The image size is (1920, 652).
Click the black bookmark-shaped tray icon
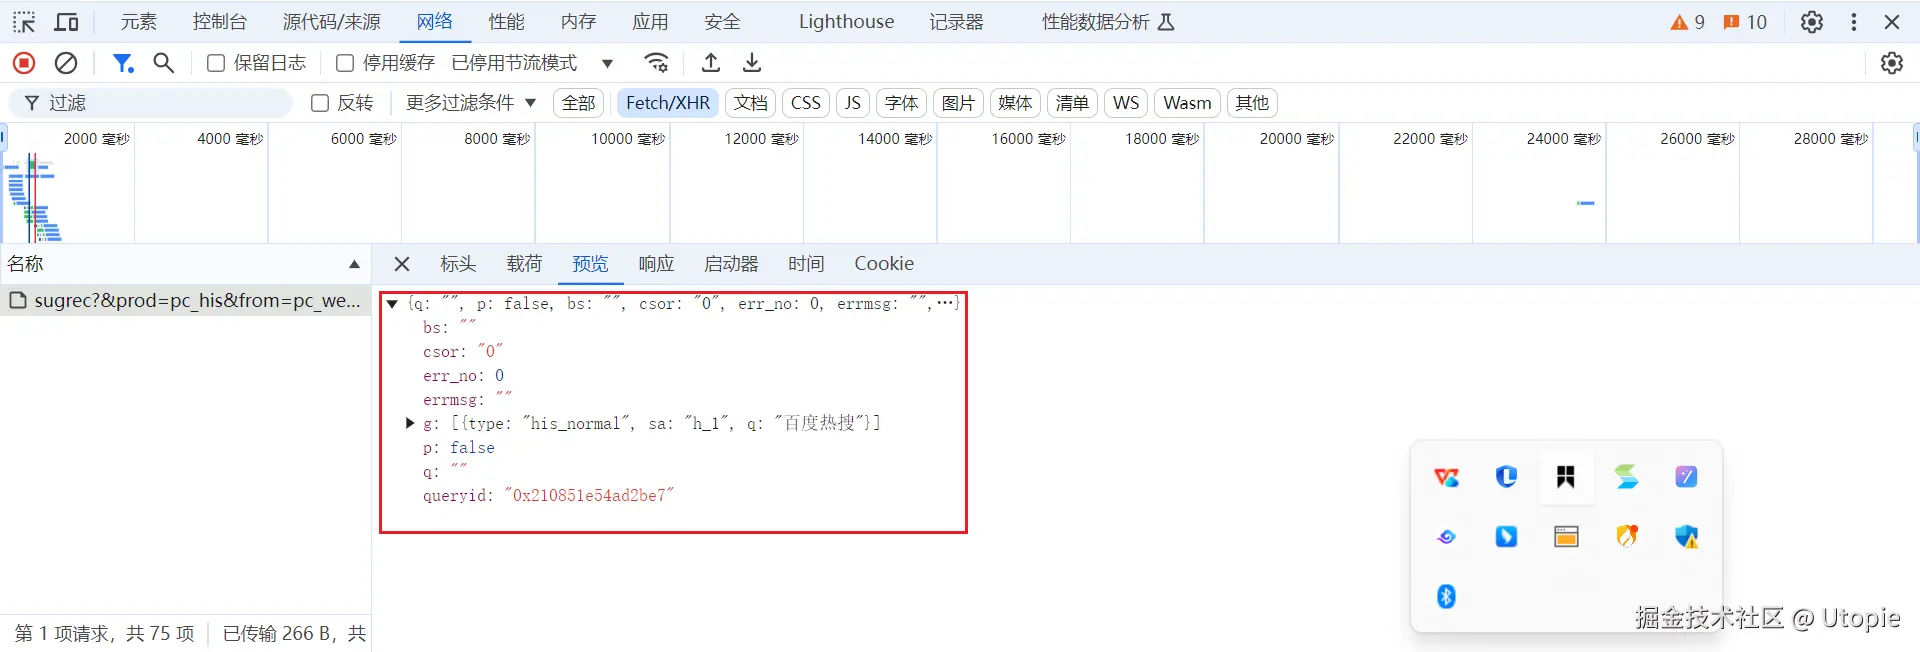tap(1566, 477)
